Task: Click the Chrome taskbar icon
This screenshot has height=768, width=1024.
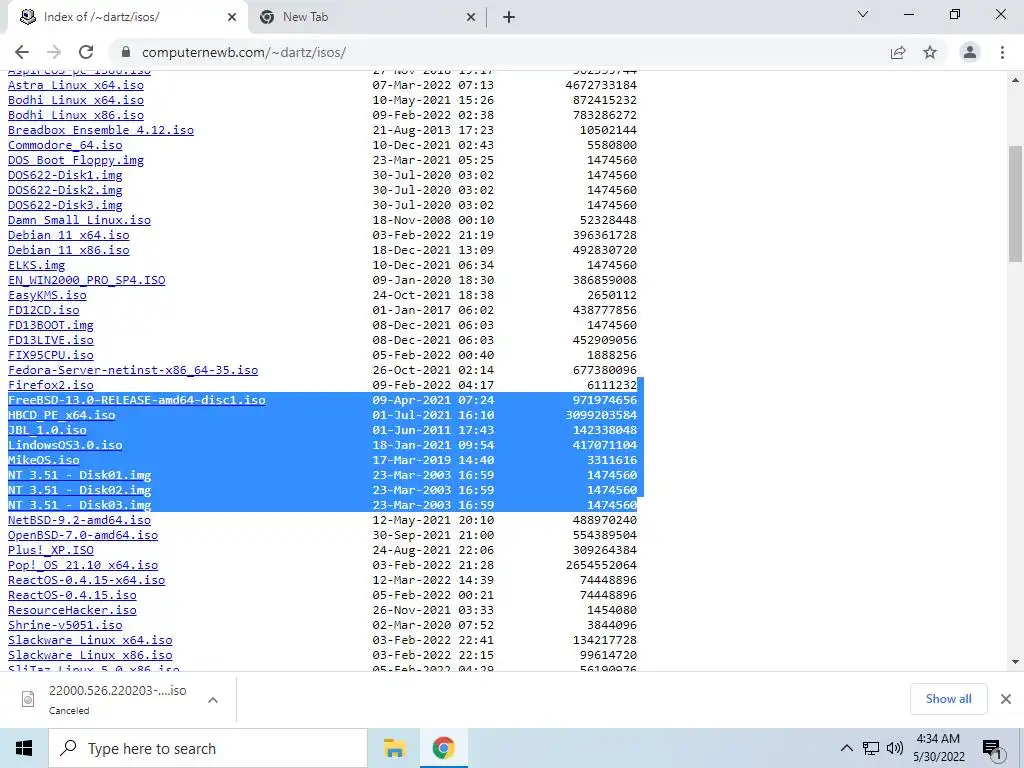Action: pos(443,748)
